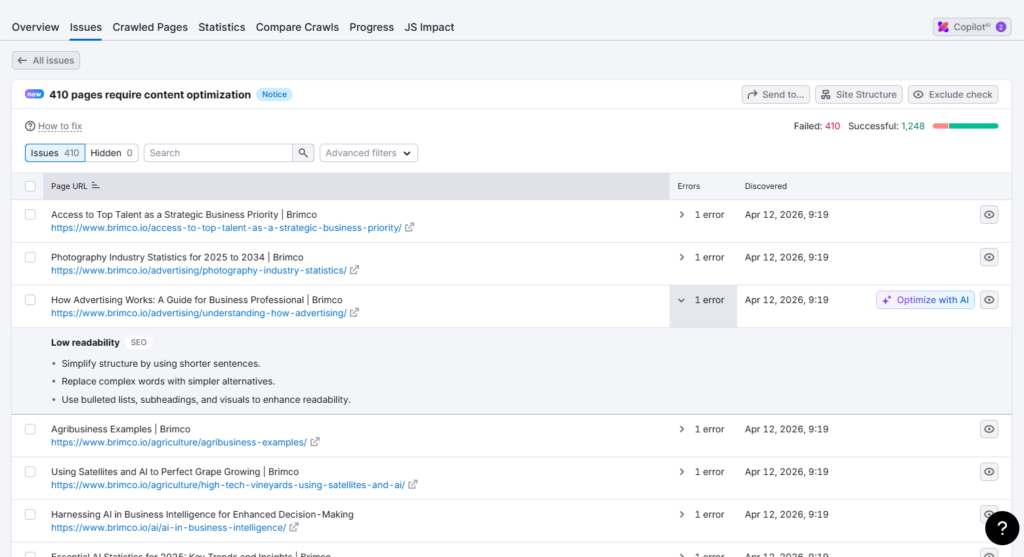This screenshot has height=557, width=1024.
Task: Click the Errors column header
Action: click(688, 186)
